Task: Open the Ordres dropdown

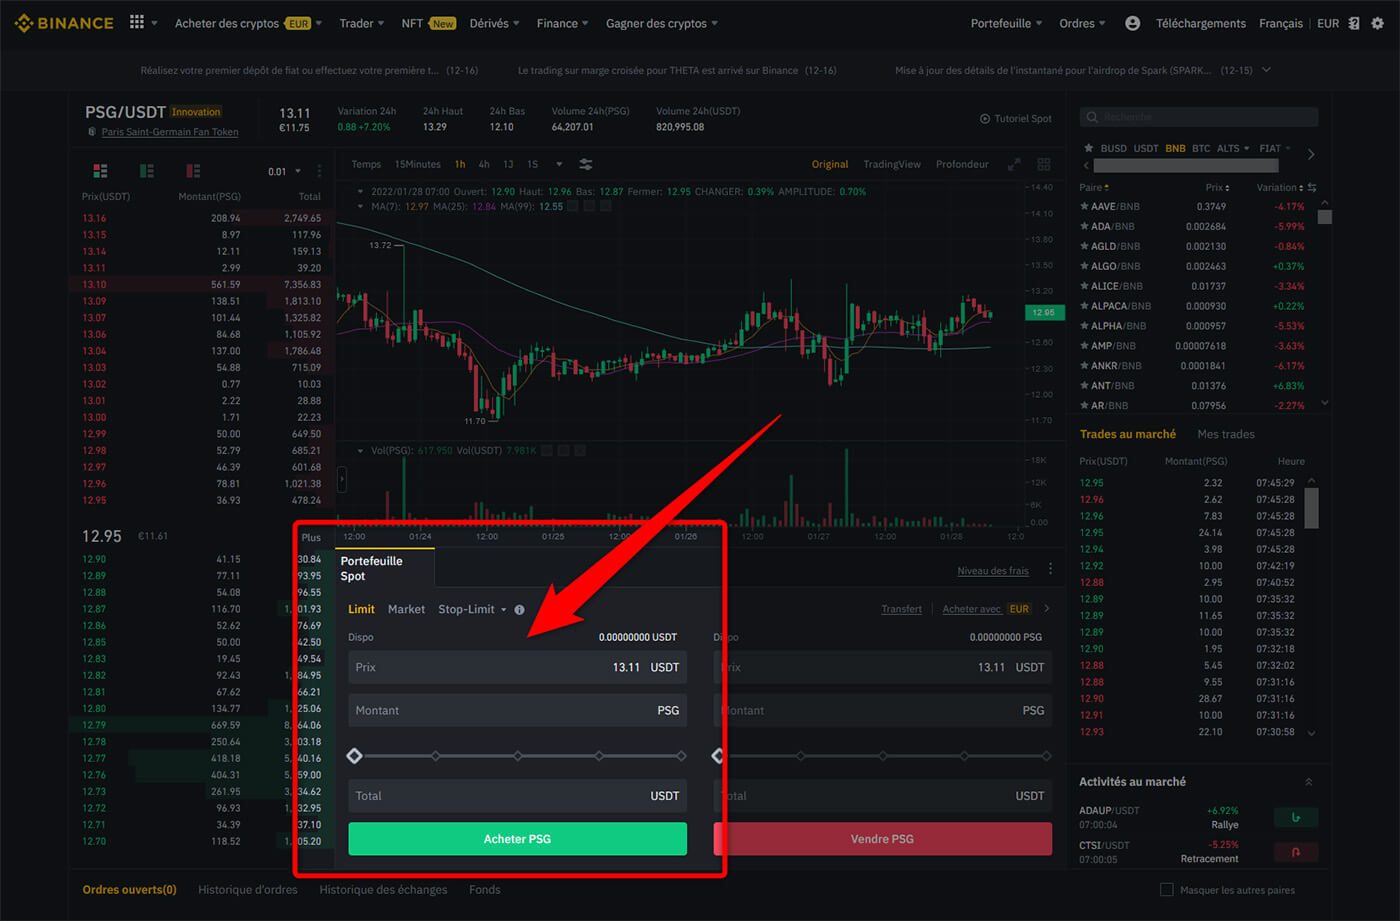Action: pyautogui.click(x=1082, y=23)
